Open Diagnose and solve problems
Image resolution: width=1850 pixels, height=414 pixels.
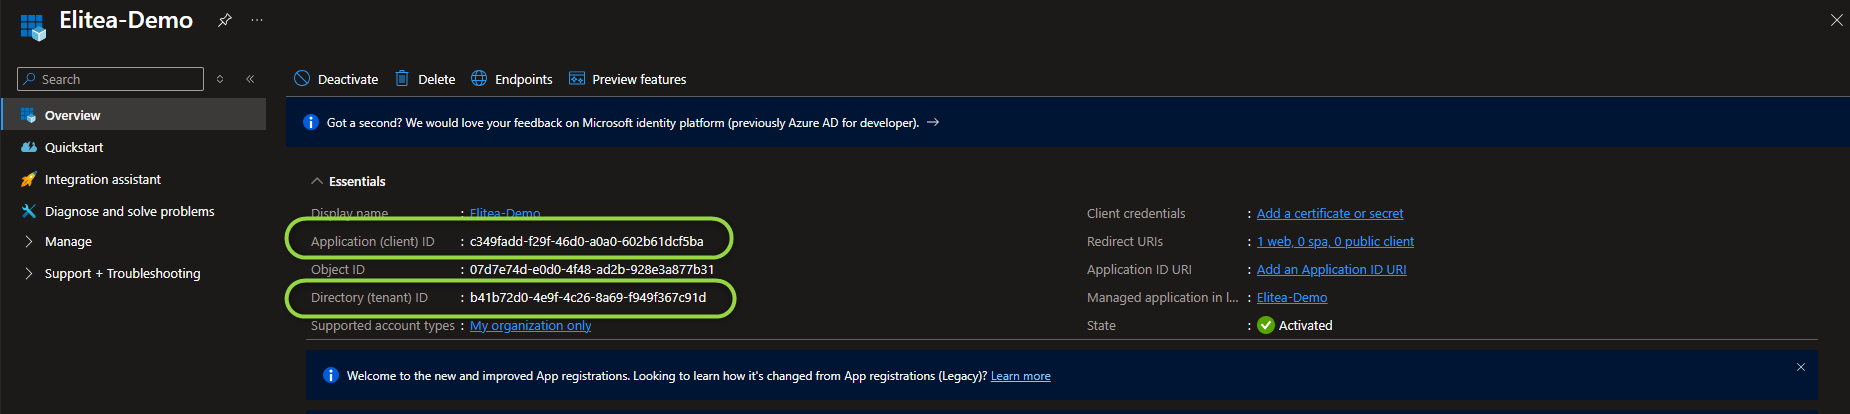(129, 211)
